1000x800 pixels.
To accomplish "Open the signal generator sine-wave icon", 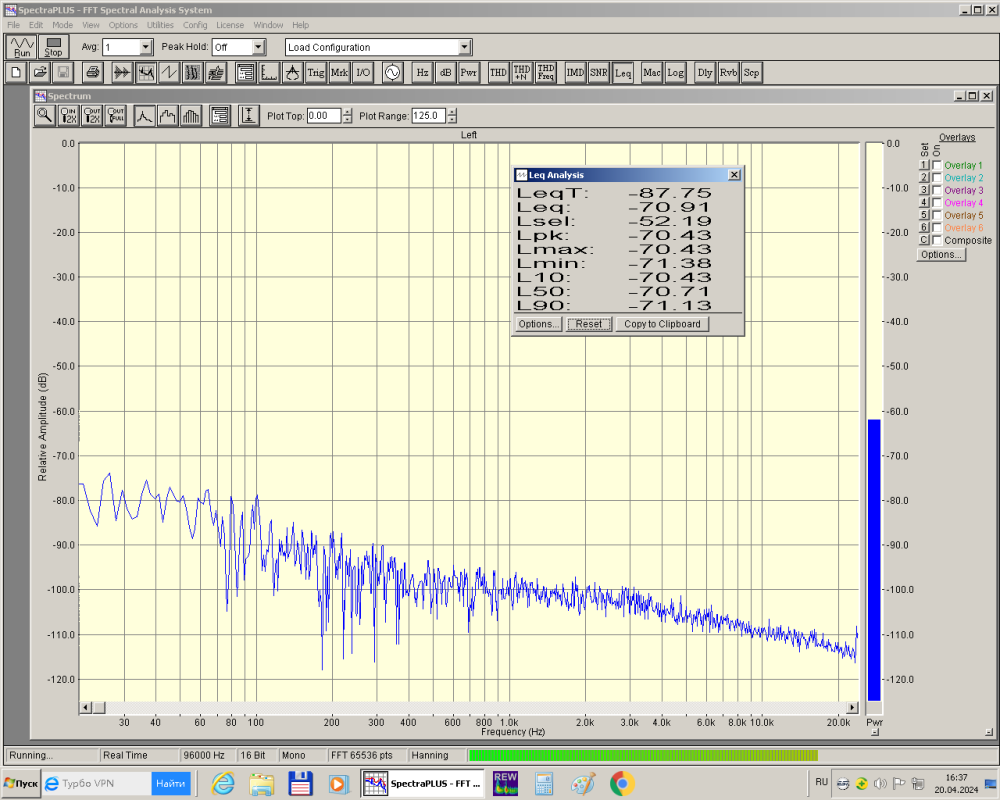I will click(x=391, y=72).
